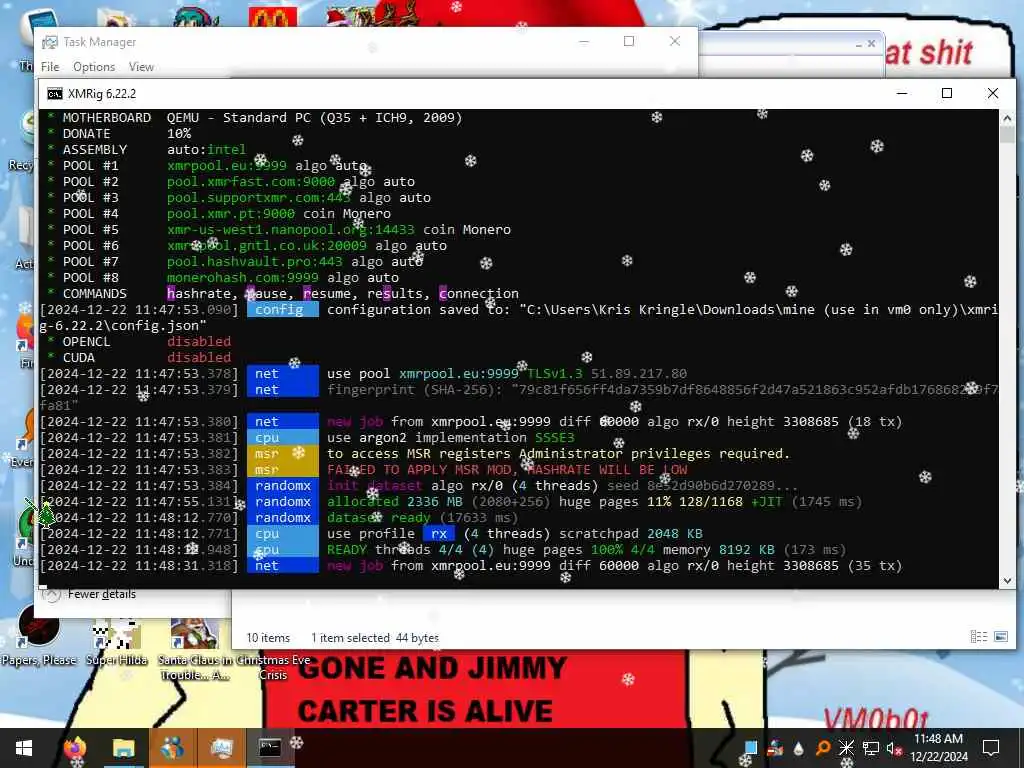Viewport: 1024px width, 768px height.
Task: Click the '10 items' Explorer status text
Action: pos(268,638)
